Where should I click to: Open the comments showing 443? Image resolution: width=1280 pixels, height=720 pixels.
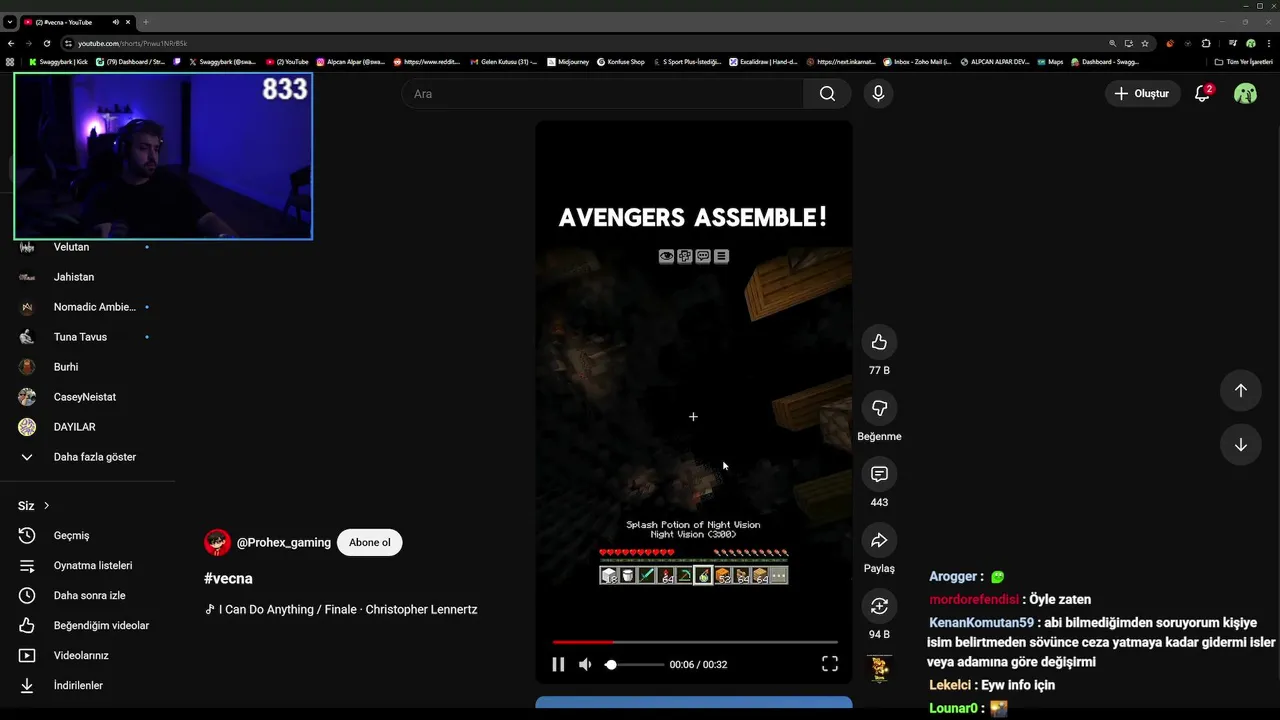[x=879, y=474]
